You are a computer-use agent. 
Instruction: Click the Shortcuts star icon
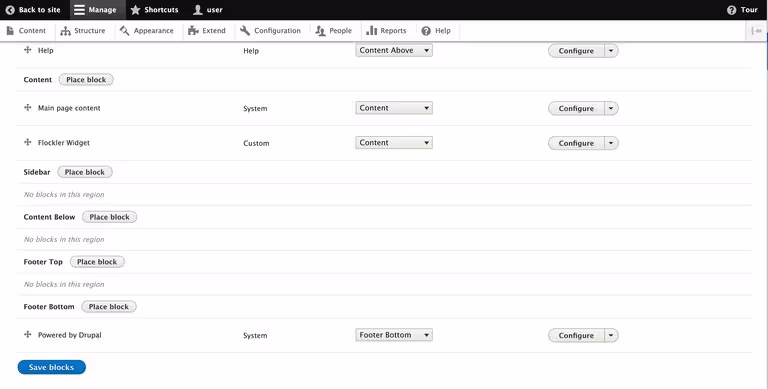pyautogui.click(x=136, y=10)
